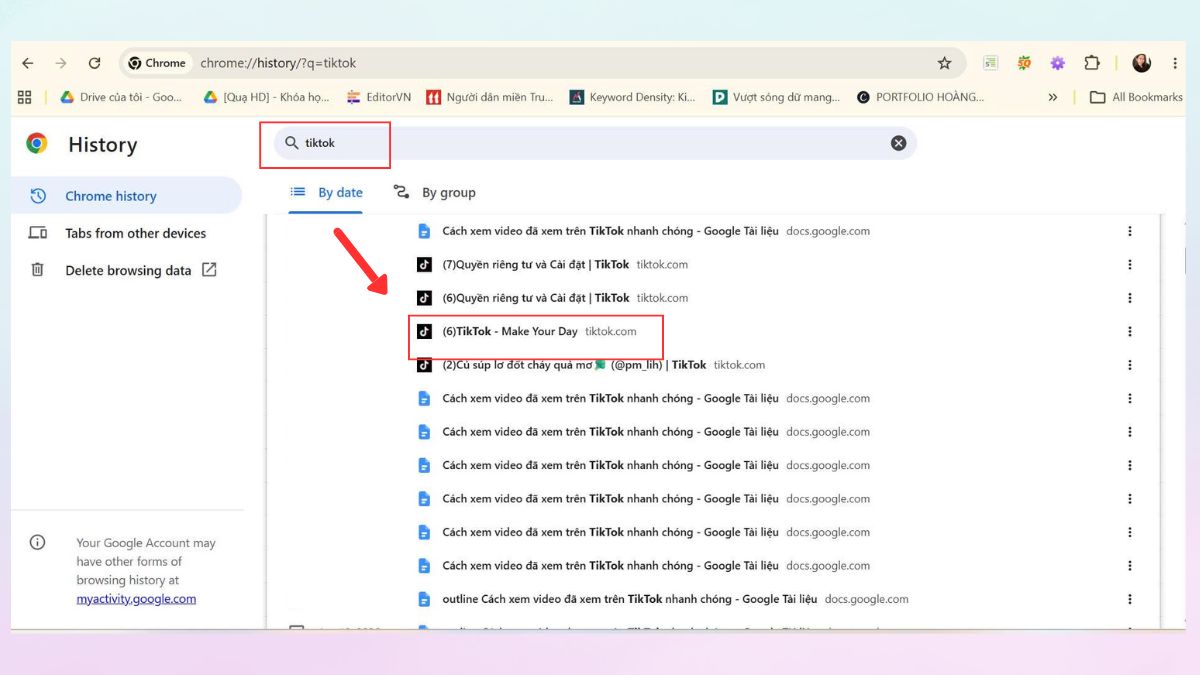Click the TikTok favicon of (6)TikTok - Make Your Day
Screen dimensions: 1200x675
click(x=424, y=331)
